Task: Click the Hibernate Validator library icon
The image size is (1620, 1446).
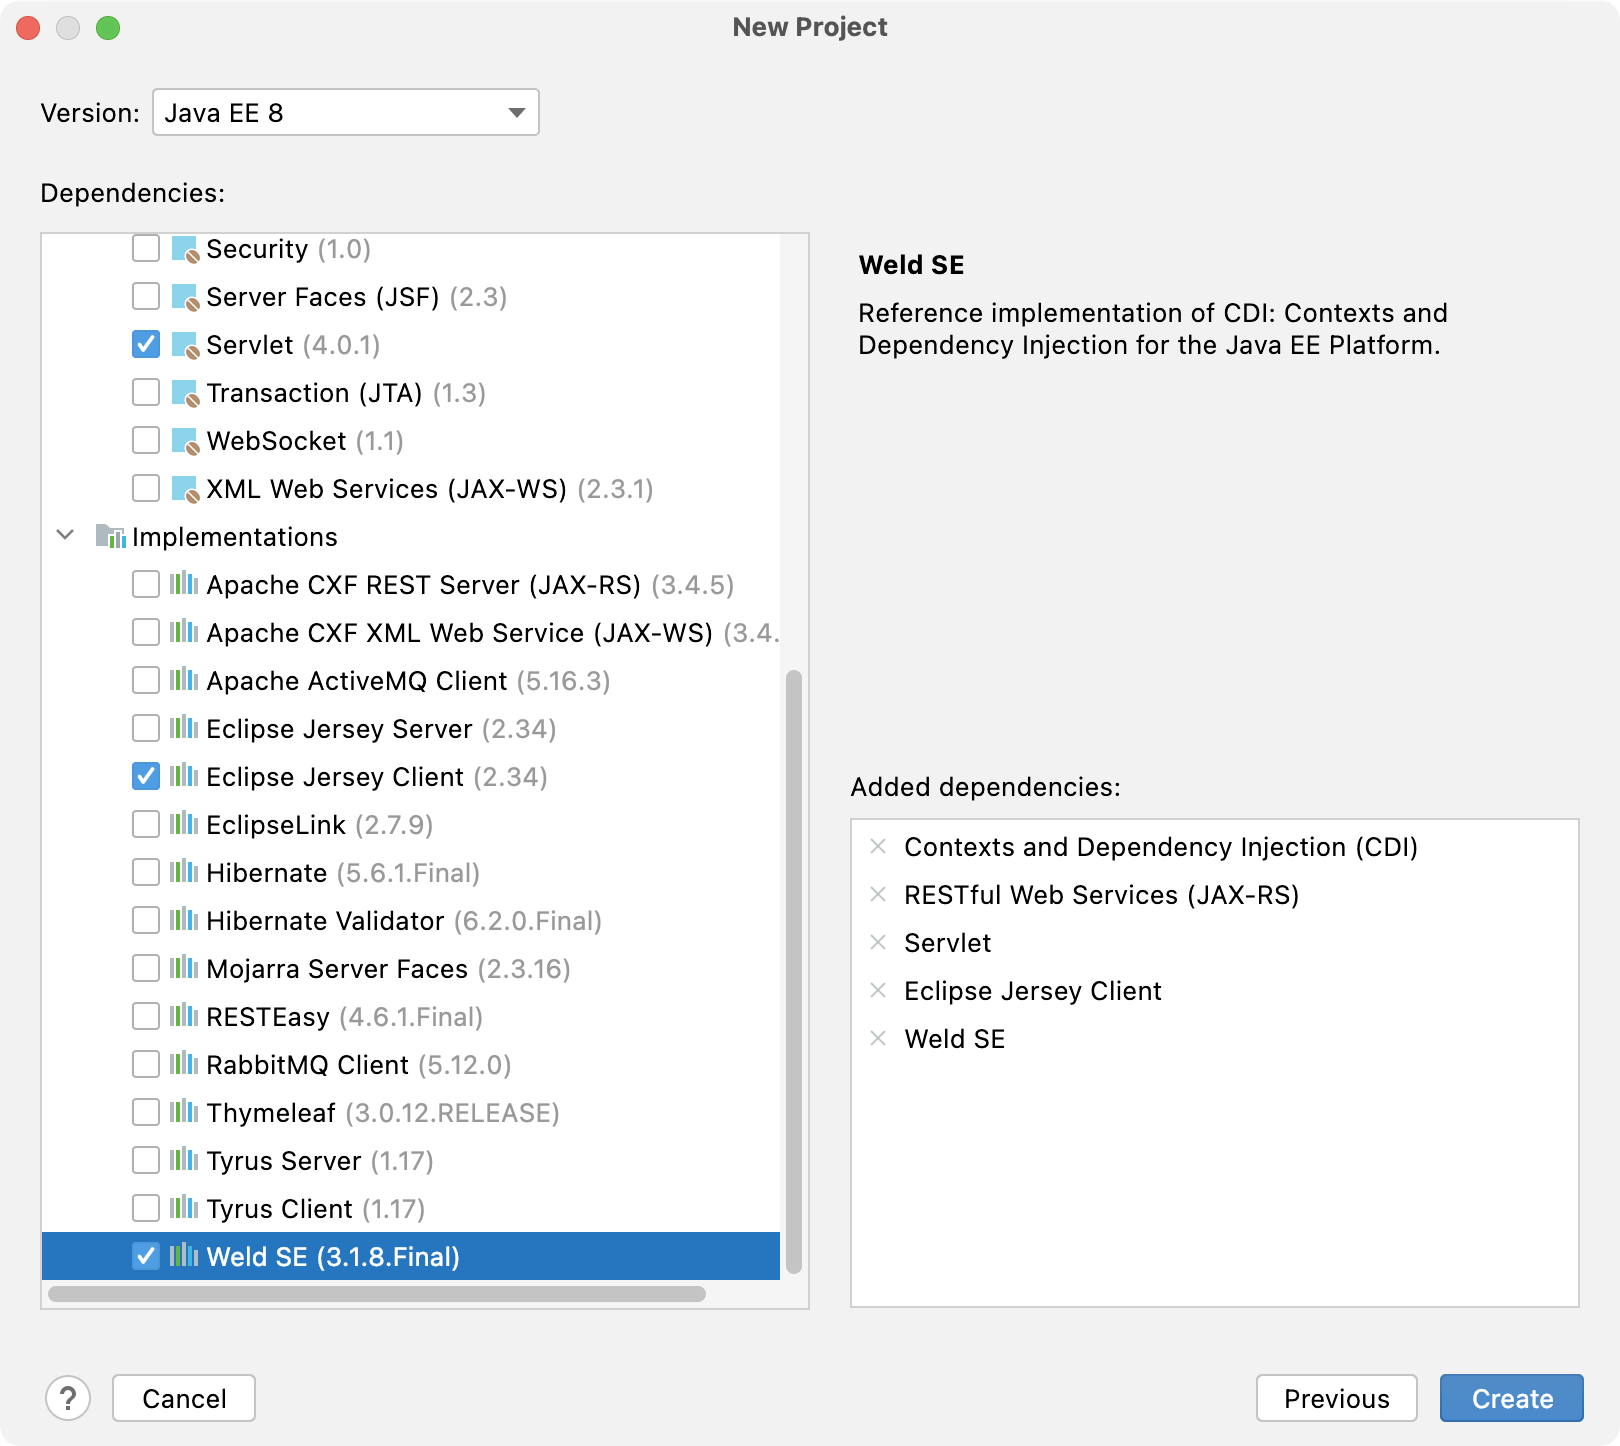Action: [x=184, y=920]
